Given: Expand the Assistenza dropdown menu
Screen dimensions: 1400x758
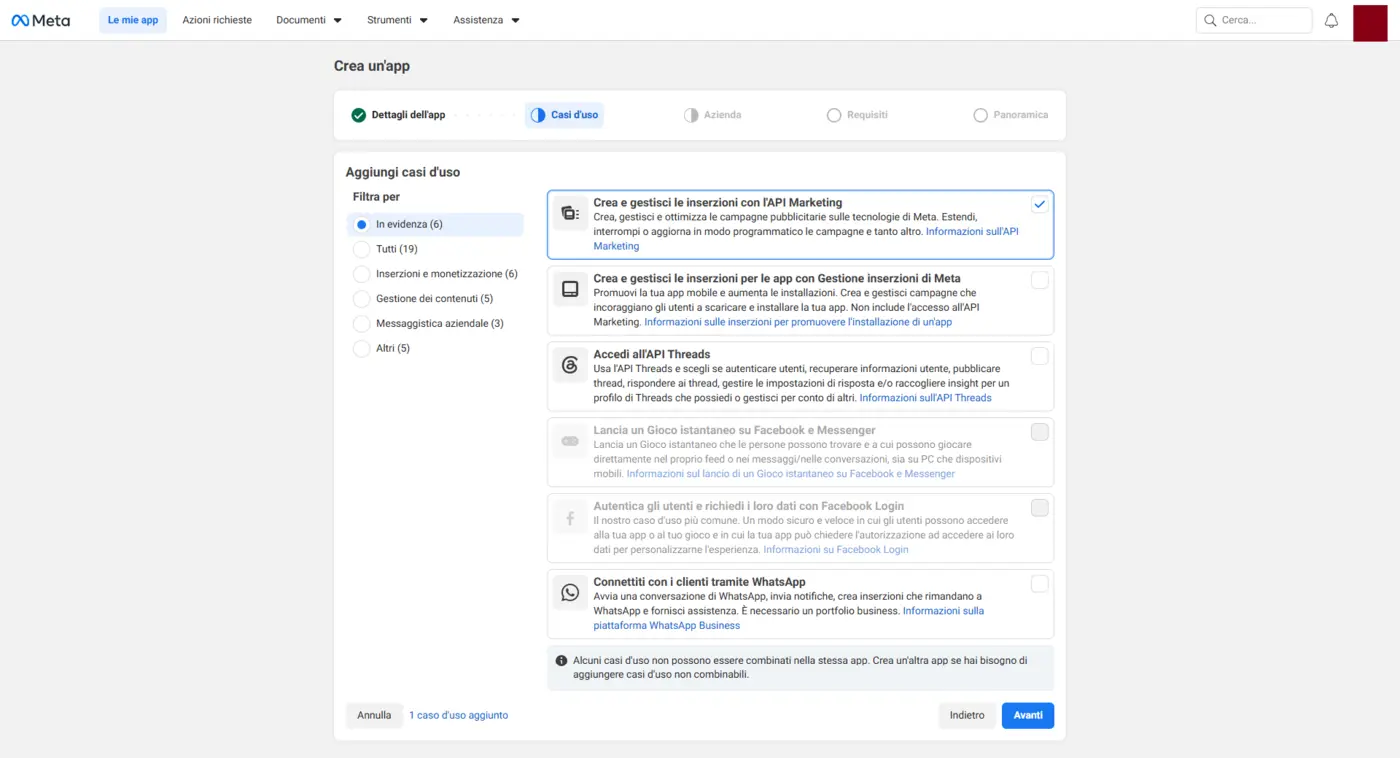Looking at the screenshot, I should point(486,20).
